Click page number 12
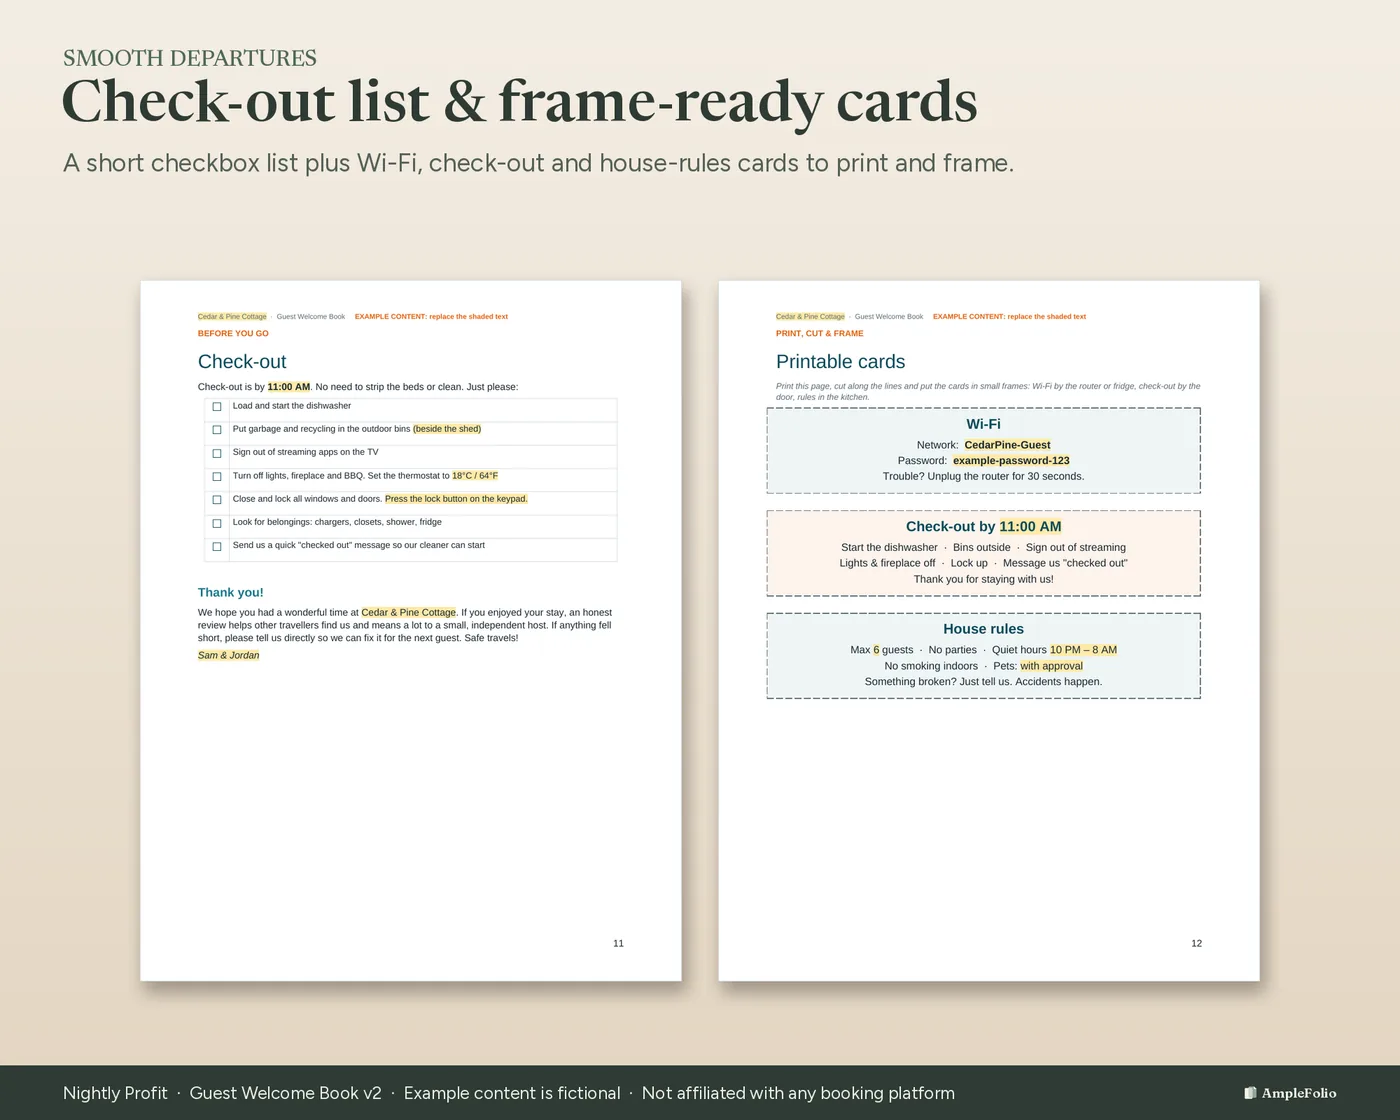The height and width of the screenshot is (1120, 1400). coord(1196,943)
